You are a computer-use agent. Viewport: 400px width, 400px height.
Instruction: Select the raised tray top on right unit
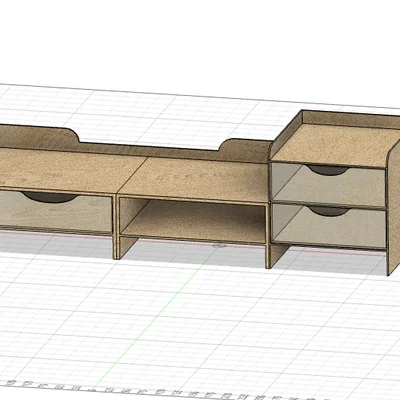point(337,145)
